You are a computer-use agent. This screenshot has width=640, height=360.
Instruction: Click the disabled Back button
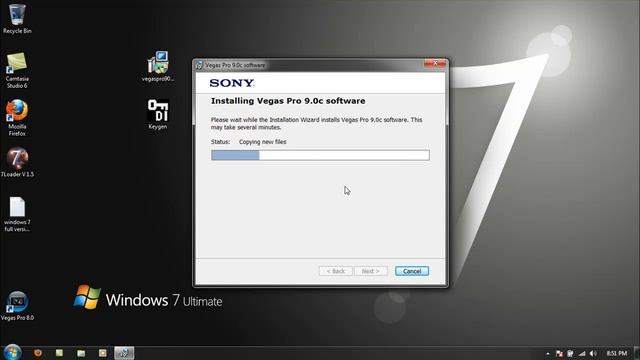pos(336,271)
